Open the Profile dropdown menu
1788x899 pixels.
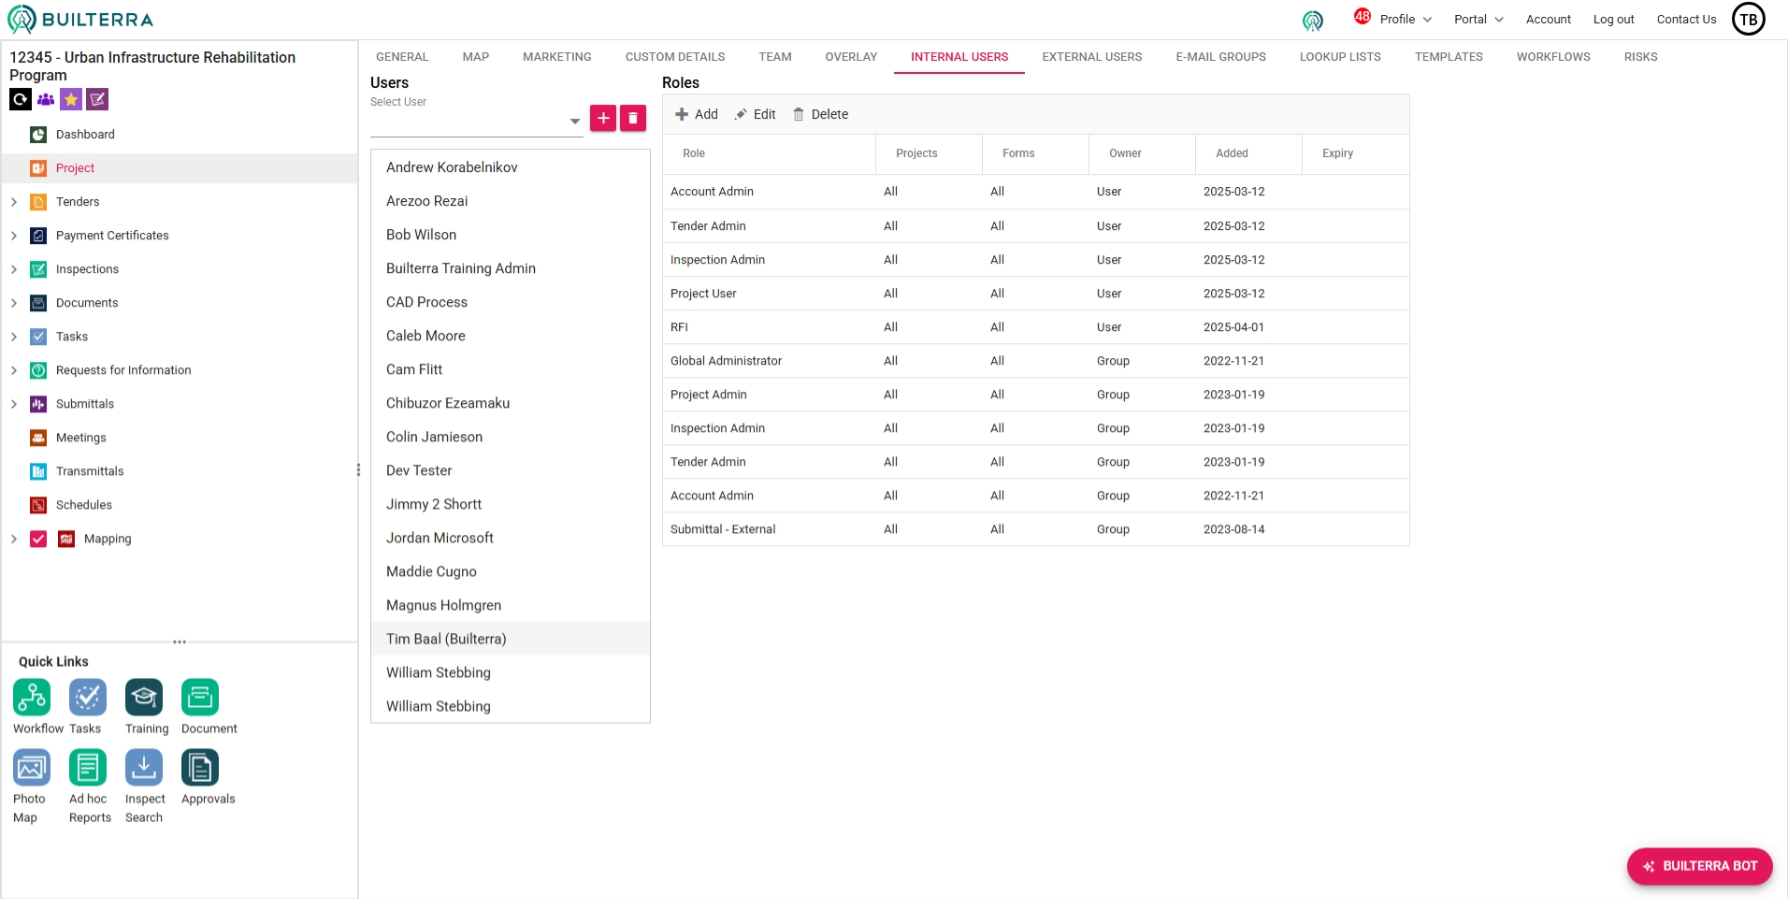[x=1406, y=19]
